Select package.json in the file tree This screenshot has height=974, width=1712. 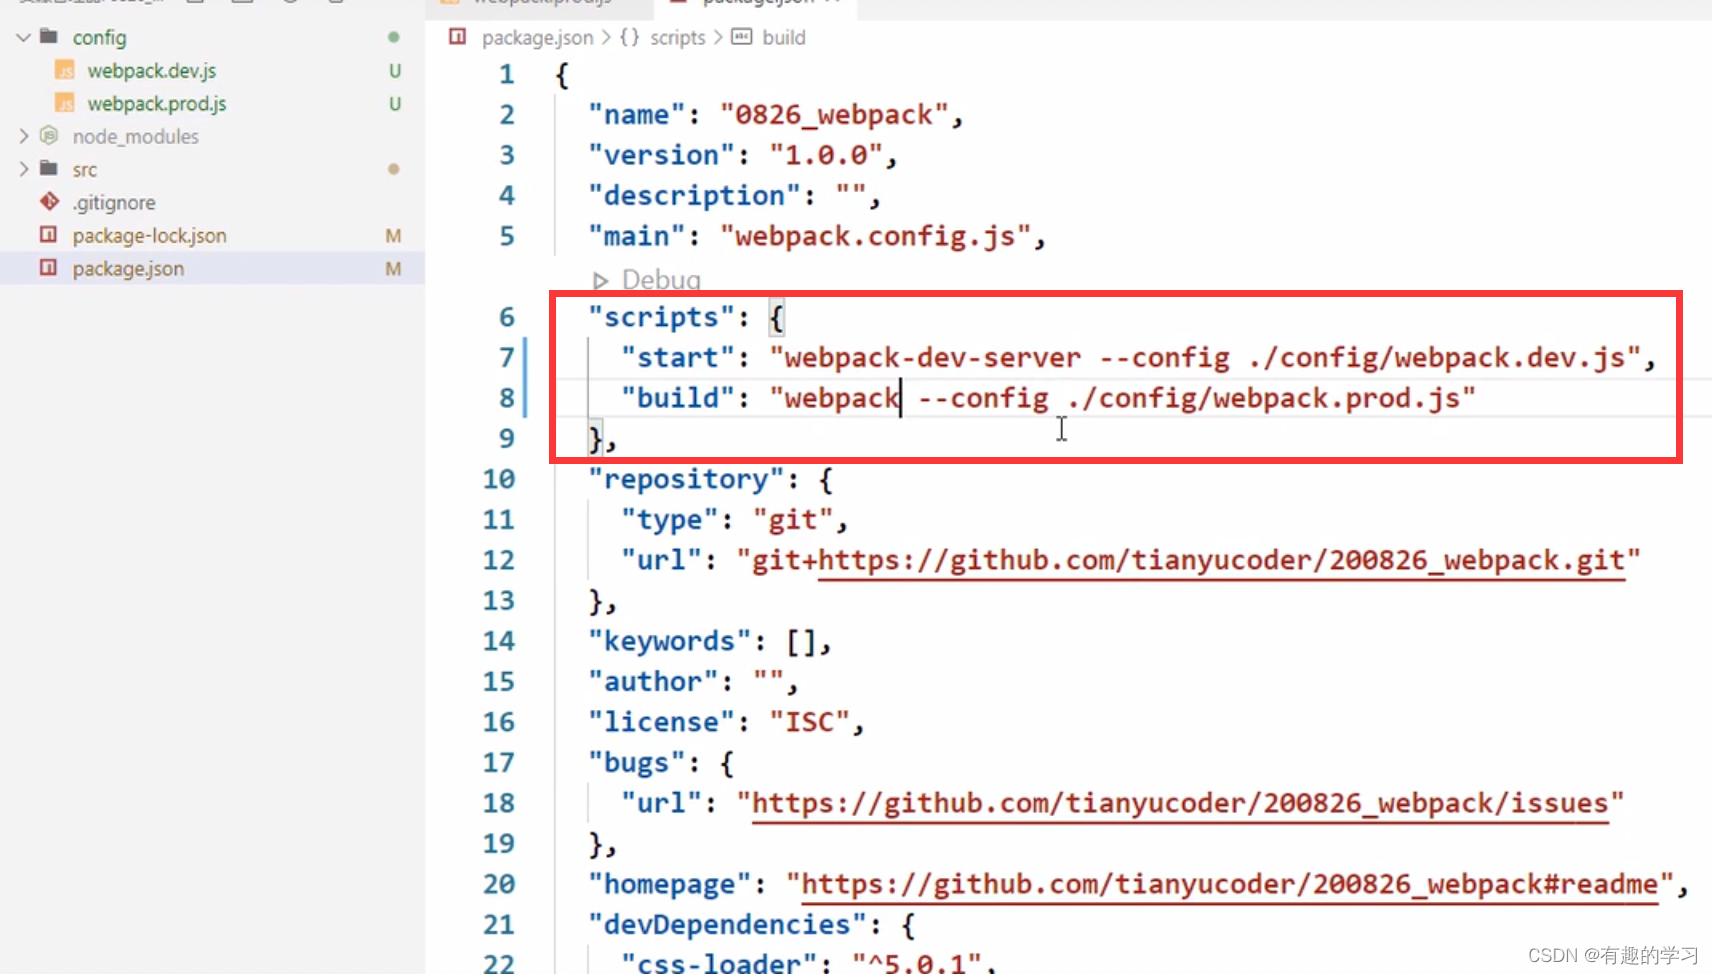128,269
